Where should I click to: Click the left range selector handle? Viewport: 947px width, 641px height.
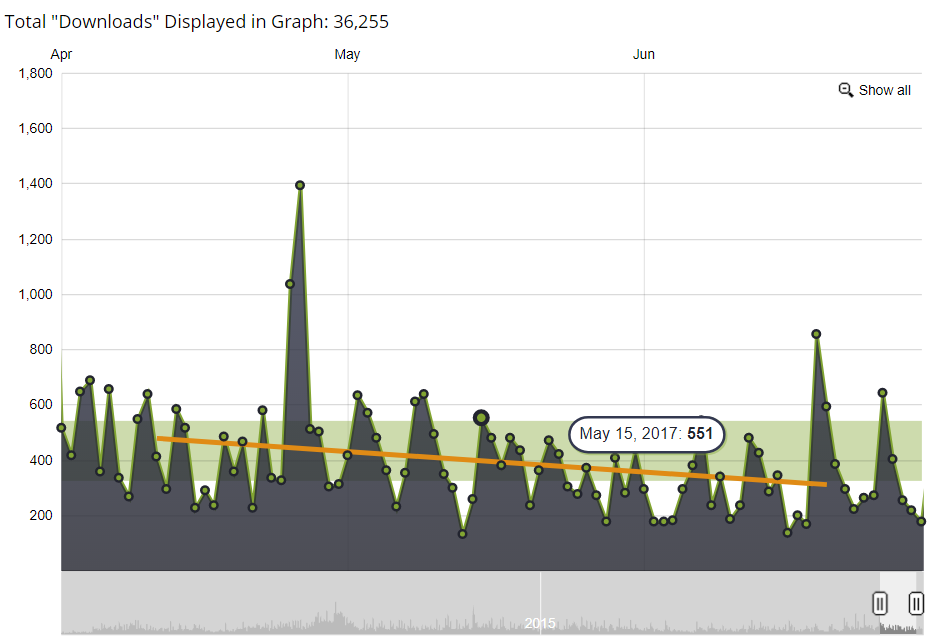click(879, 603)
